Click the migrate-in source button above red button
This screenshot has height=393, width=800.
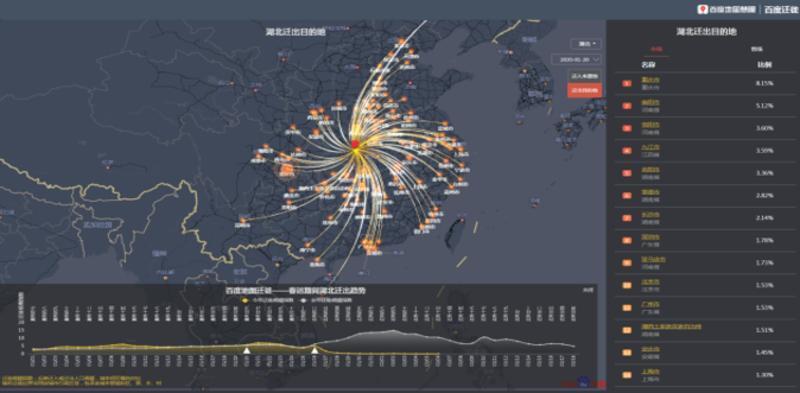585,76
